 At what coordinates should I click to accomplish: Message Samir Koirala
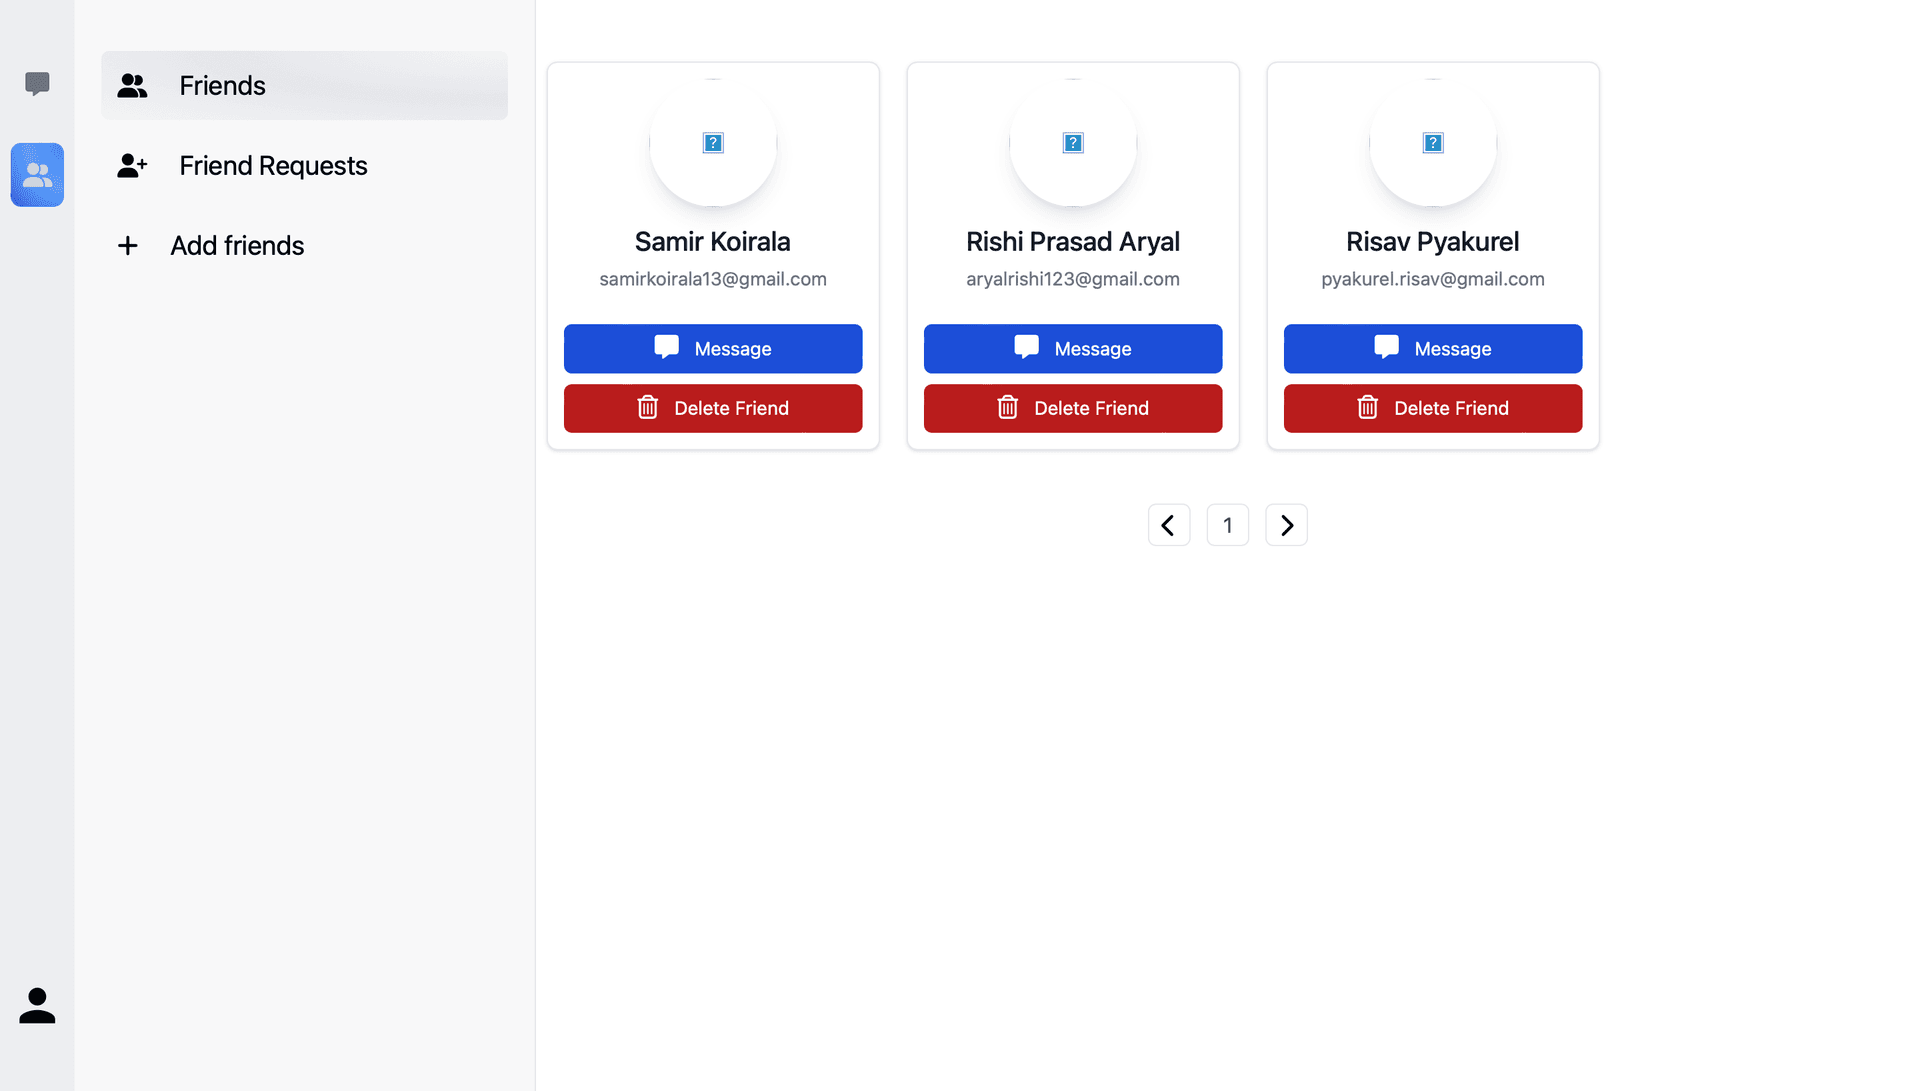713,349
